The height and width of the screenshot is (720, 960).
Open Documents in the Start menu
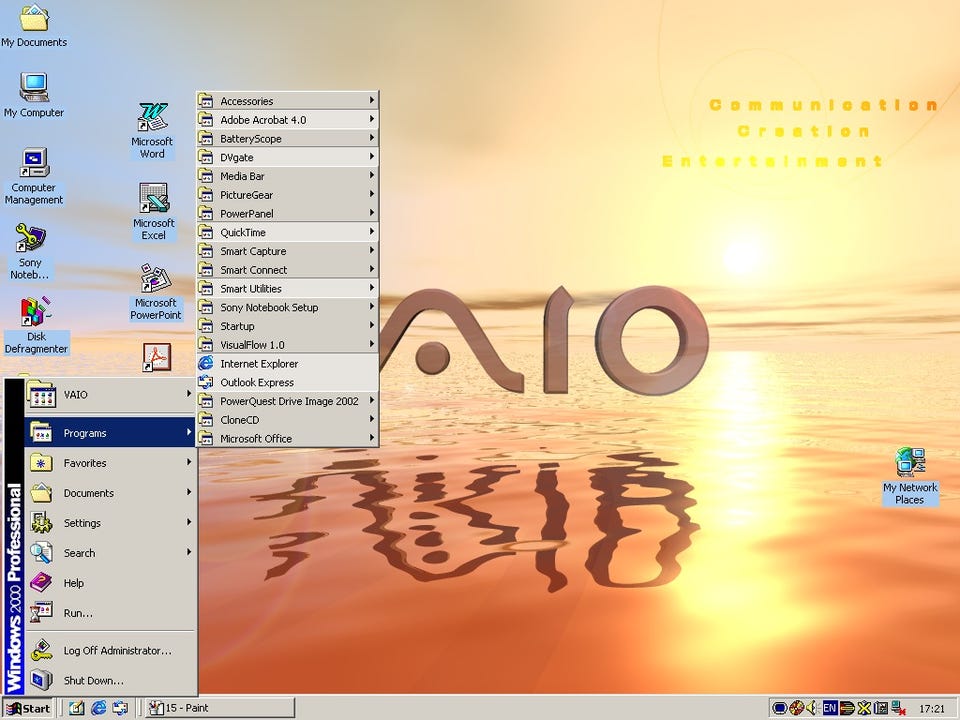click(x=110, y=493)
